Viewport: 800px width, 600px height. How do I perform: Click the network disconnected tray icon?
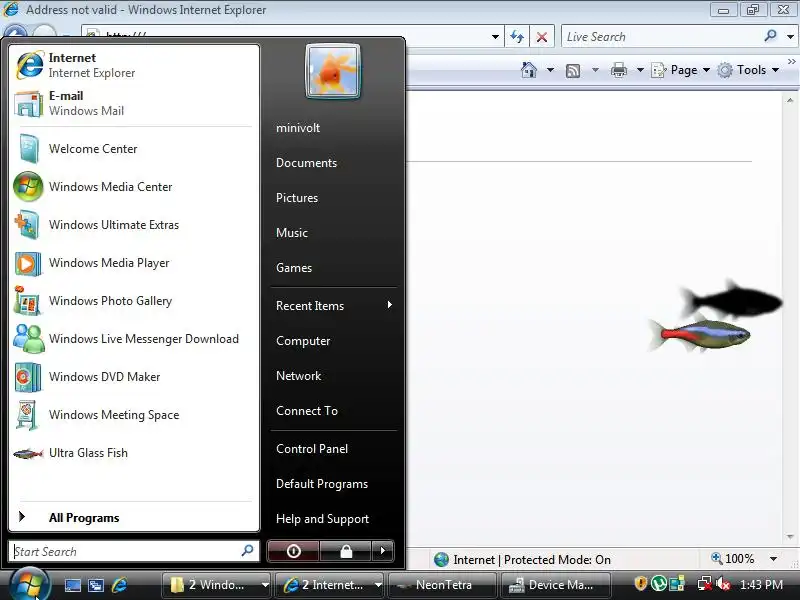point(705,584)
